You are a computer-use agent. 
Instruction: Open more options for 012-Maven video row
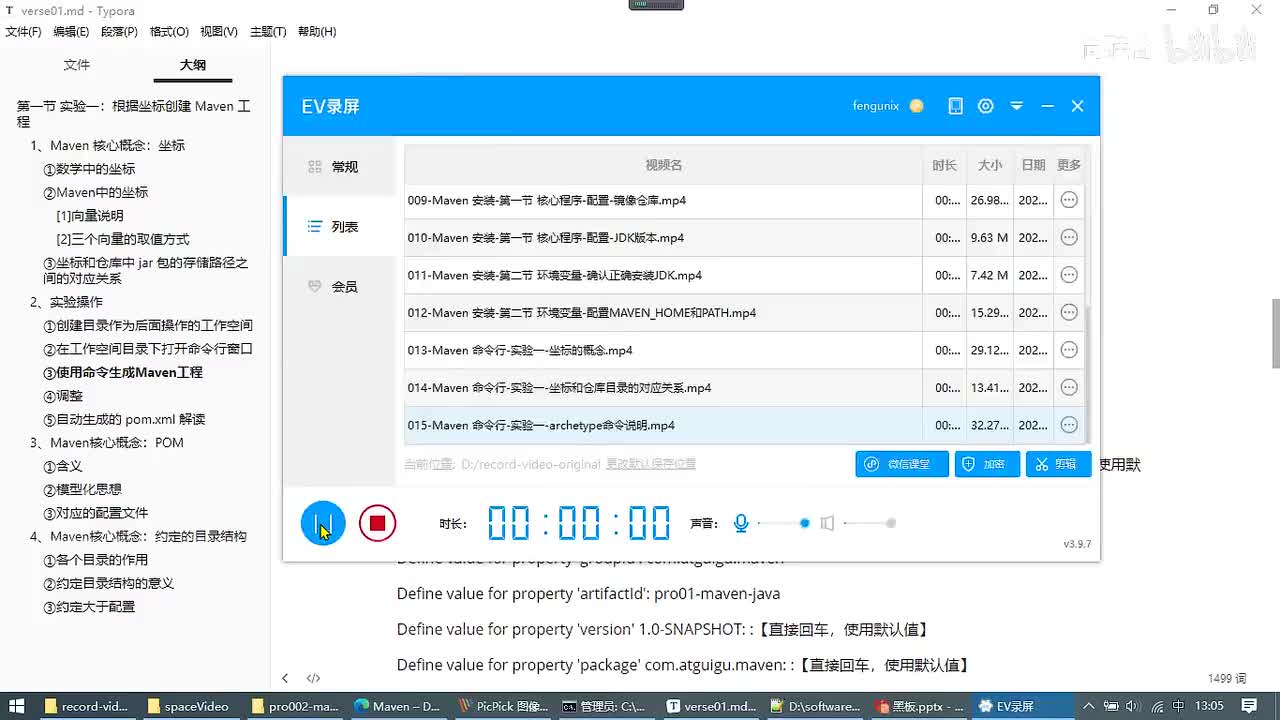[x=1069, y=313]
